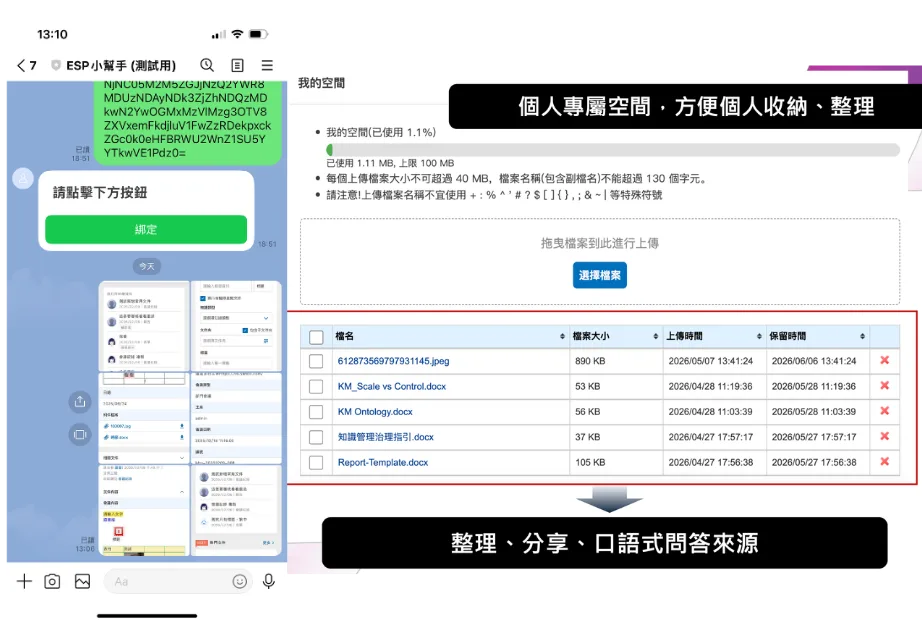
Task: Check the box for 知識管理治理指引.docx
Action: tap(316, 437)
